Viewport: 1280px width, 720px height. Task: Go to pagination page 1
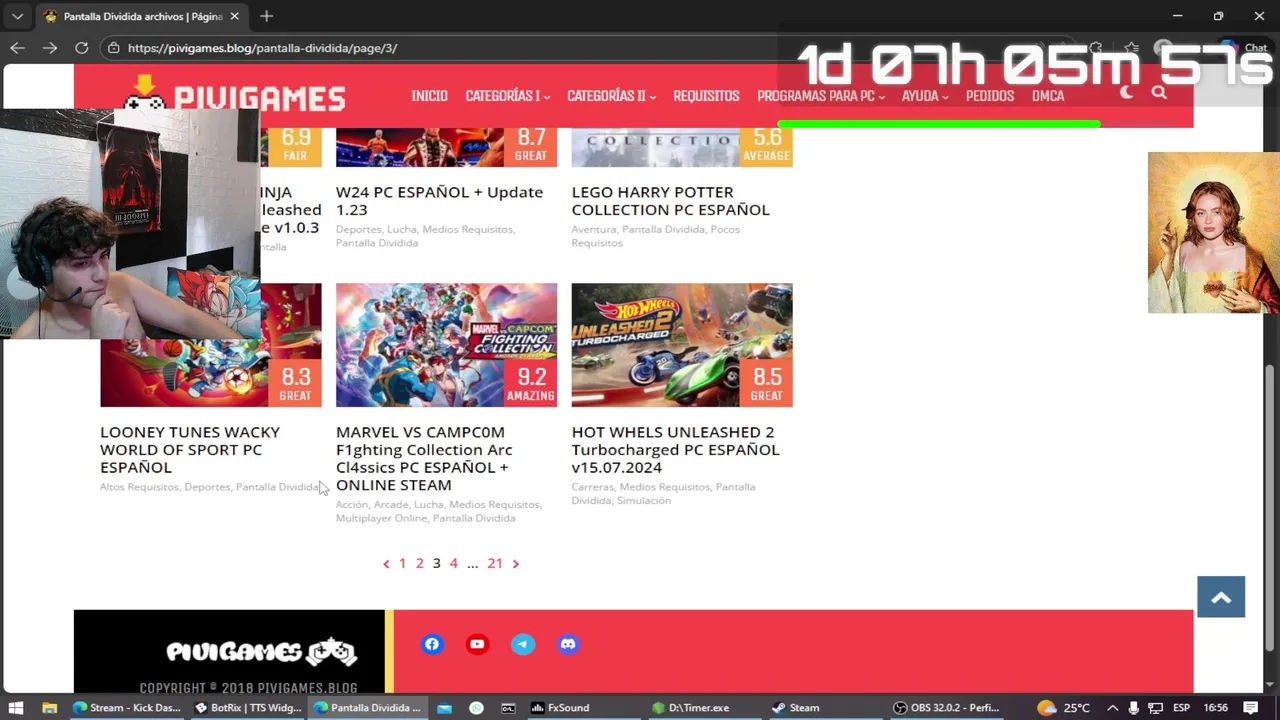403,563
